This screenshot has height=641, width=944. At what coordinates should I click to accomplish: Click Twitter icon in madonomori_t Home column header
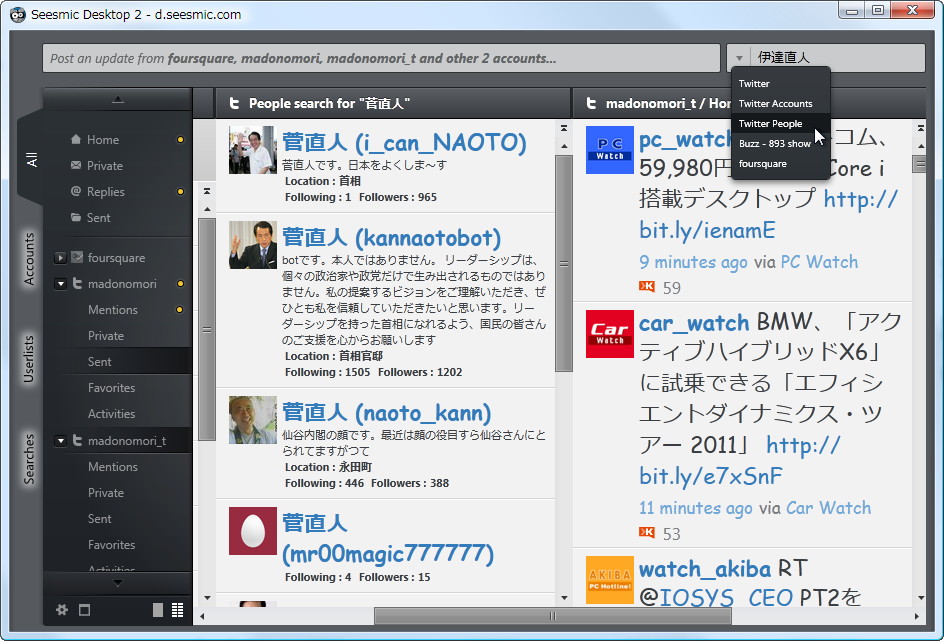pos(591,104)
